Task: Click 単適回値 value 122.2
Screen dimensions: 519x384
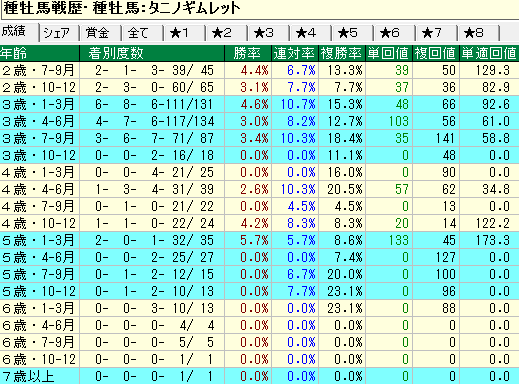Action: tap(493, 223)
